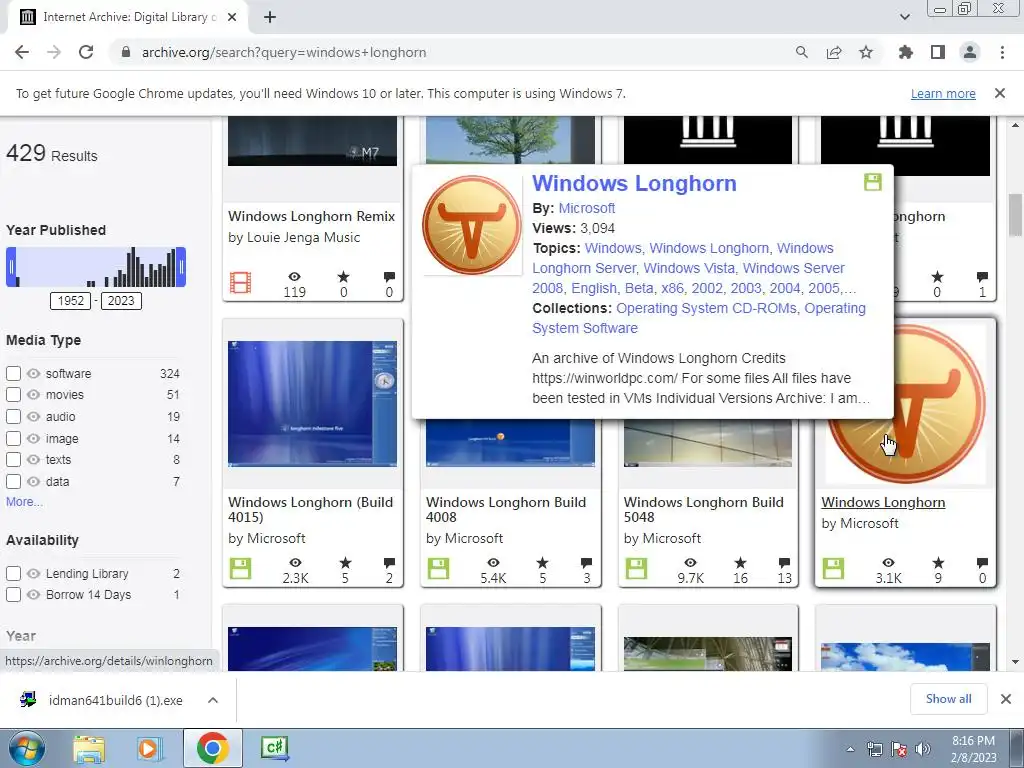This screenshot has width=1024, height=768.
Task: Open the Chrome profile avatar
Action: [x=970, y=52]
